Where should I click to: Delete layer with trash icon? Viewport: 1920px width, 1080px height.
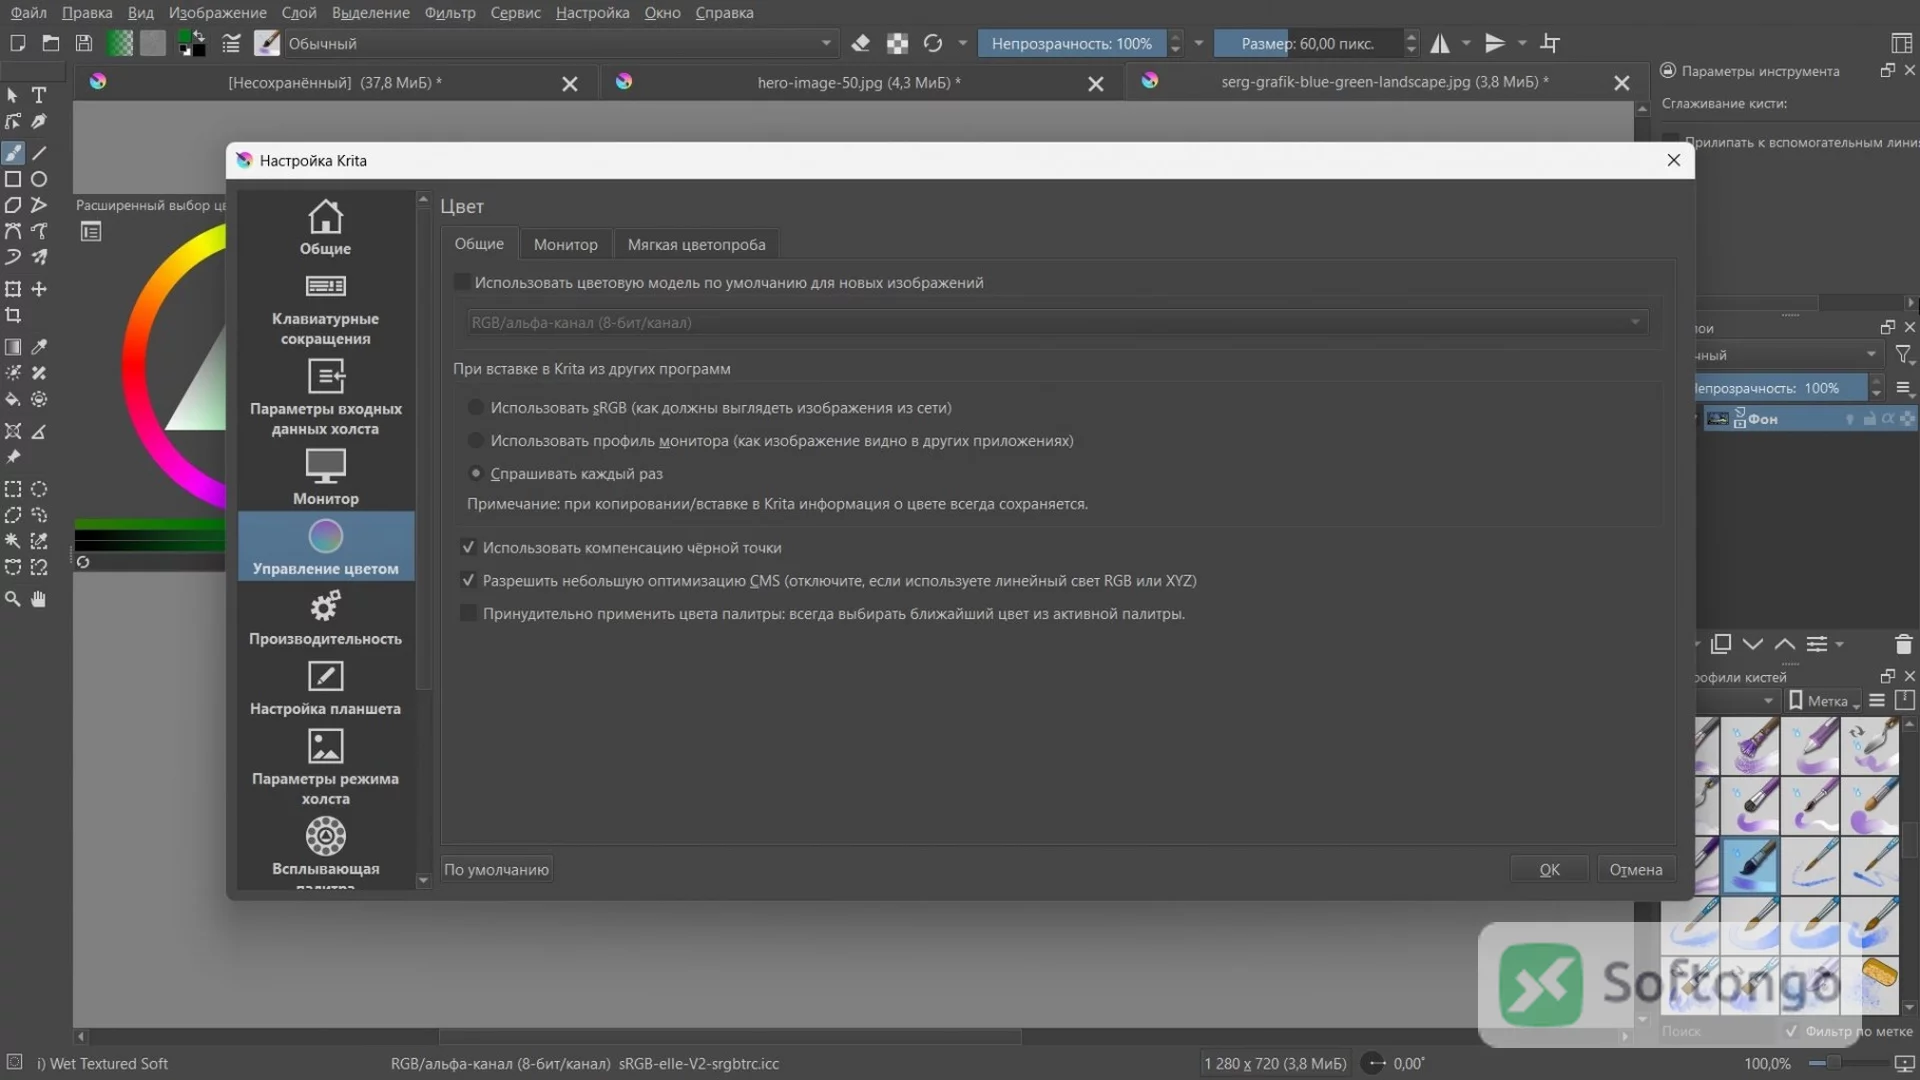point(1903,645)
